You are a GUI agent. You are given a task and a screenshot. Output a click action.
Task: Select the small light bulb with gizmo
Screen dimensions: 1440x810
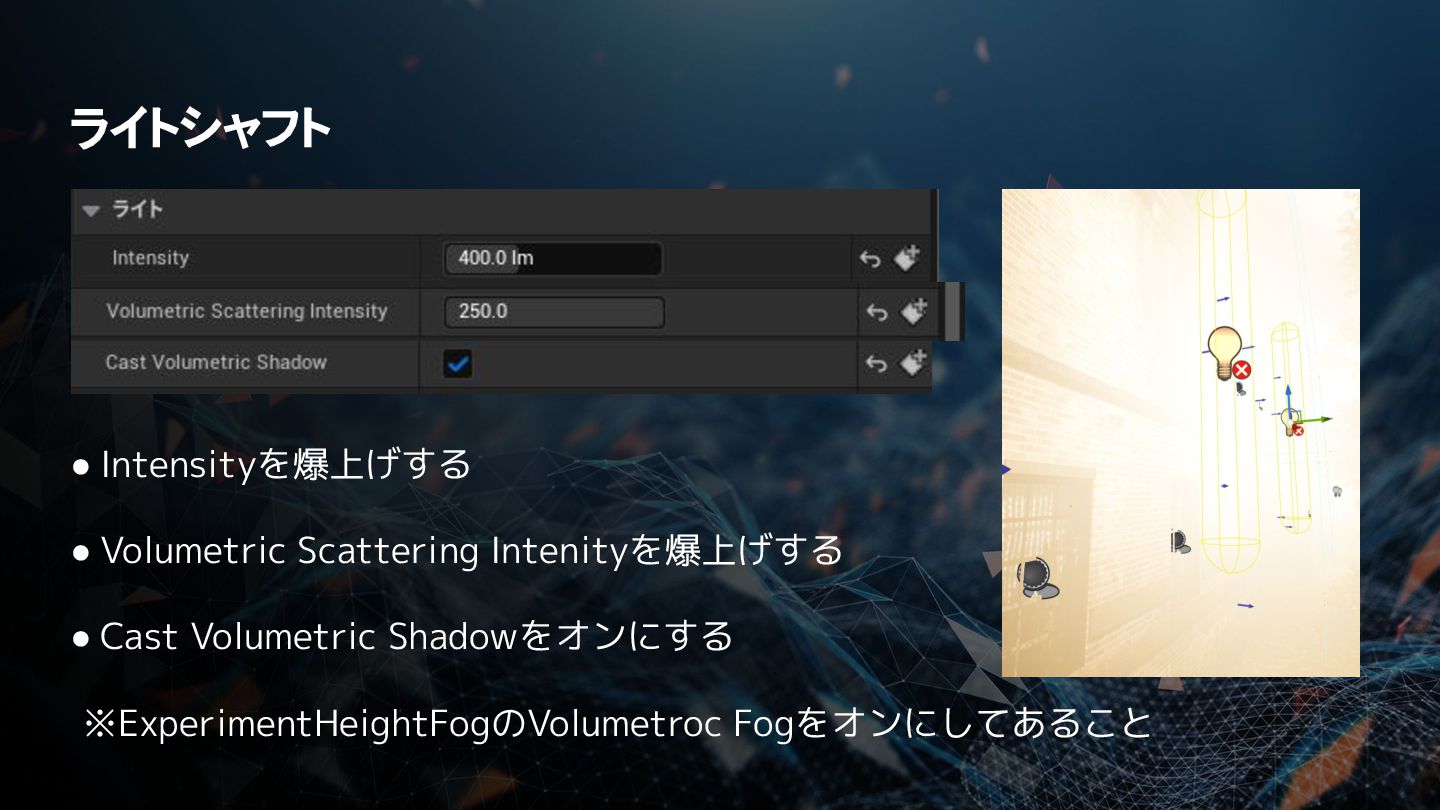point(1290,421)
